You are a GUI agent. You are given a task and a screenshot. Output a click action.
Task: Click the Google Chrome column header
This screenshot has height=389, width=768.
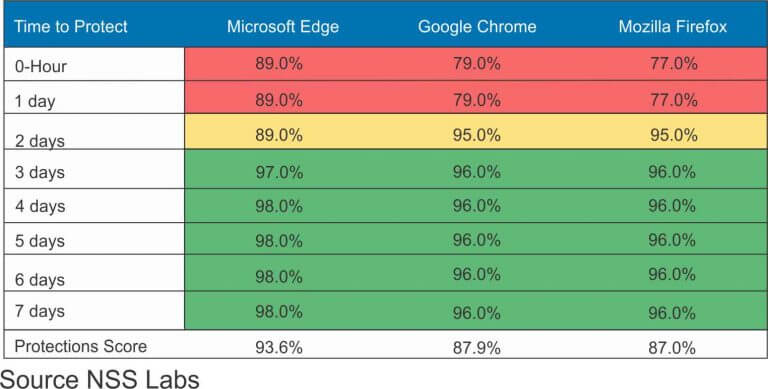477,26
